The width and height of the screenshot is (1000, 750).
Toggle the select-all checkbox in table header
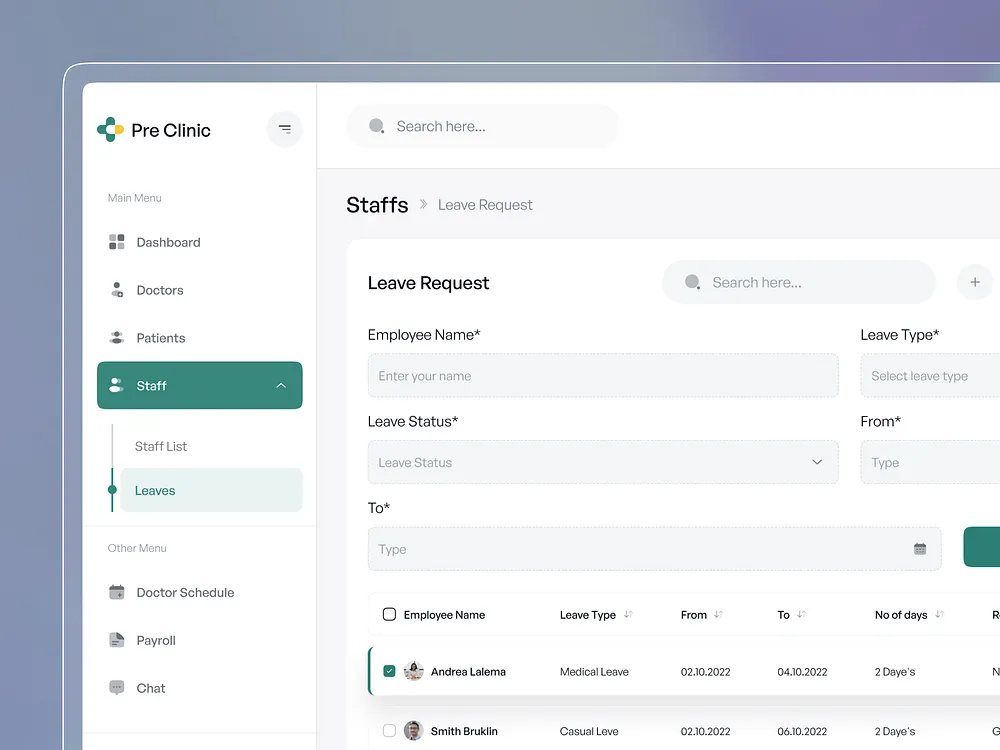(389, 614)
